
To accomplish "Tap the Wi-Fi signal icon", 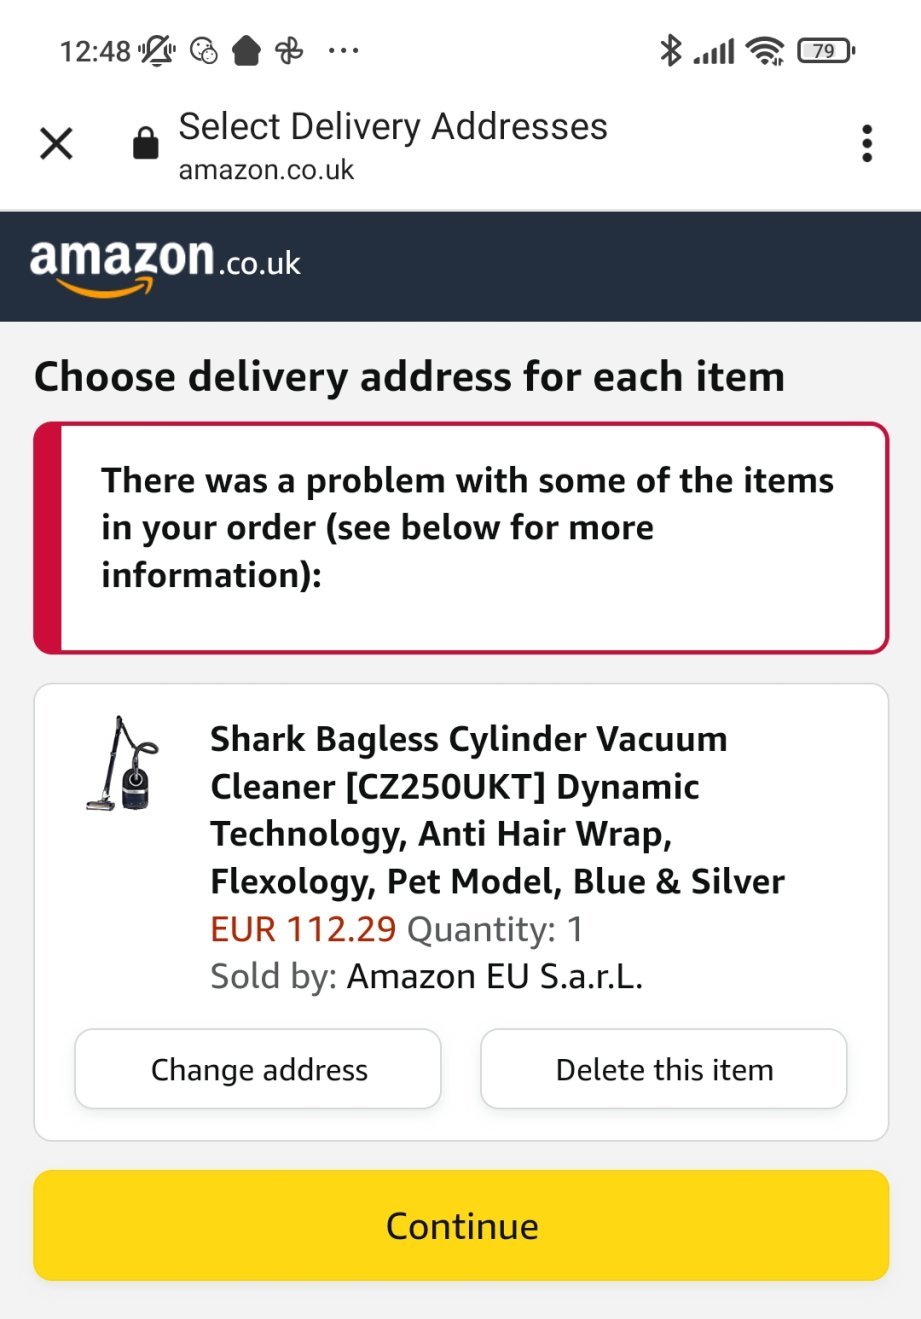I will click(766, 50).
